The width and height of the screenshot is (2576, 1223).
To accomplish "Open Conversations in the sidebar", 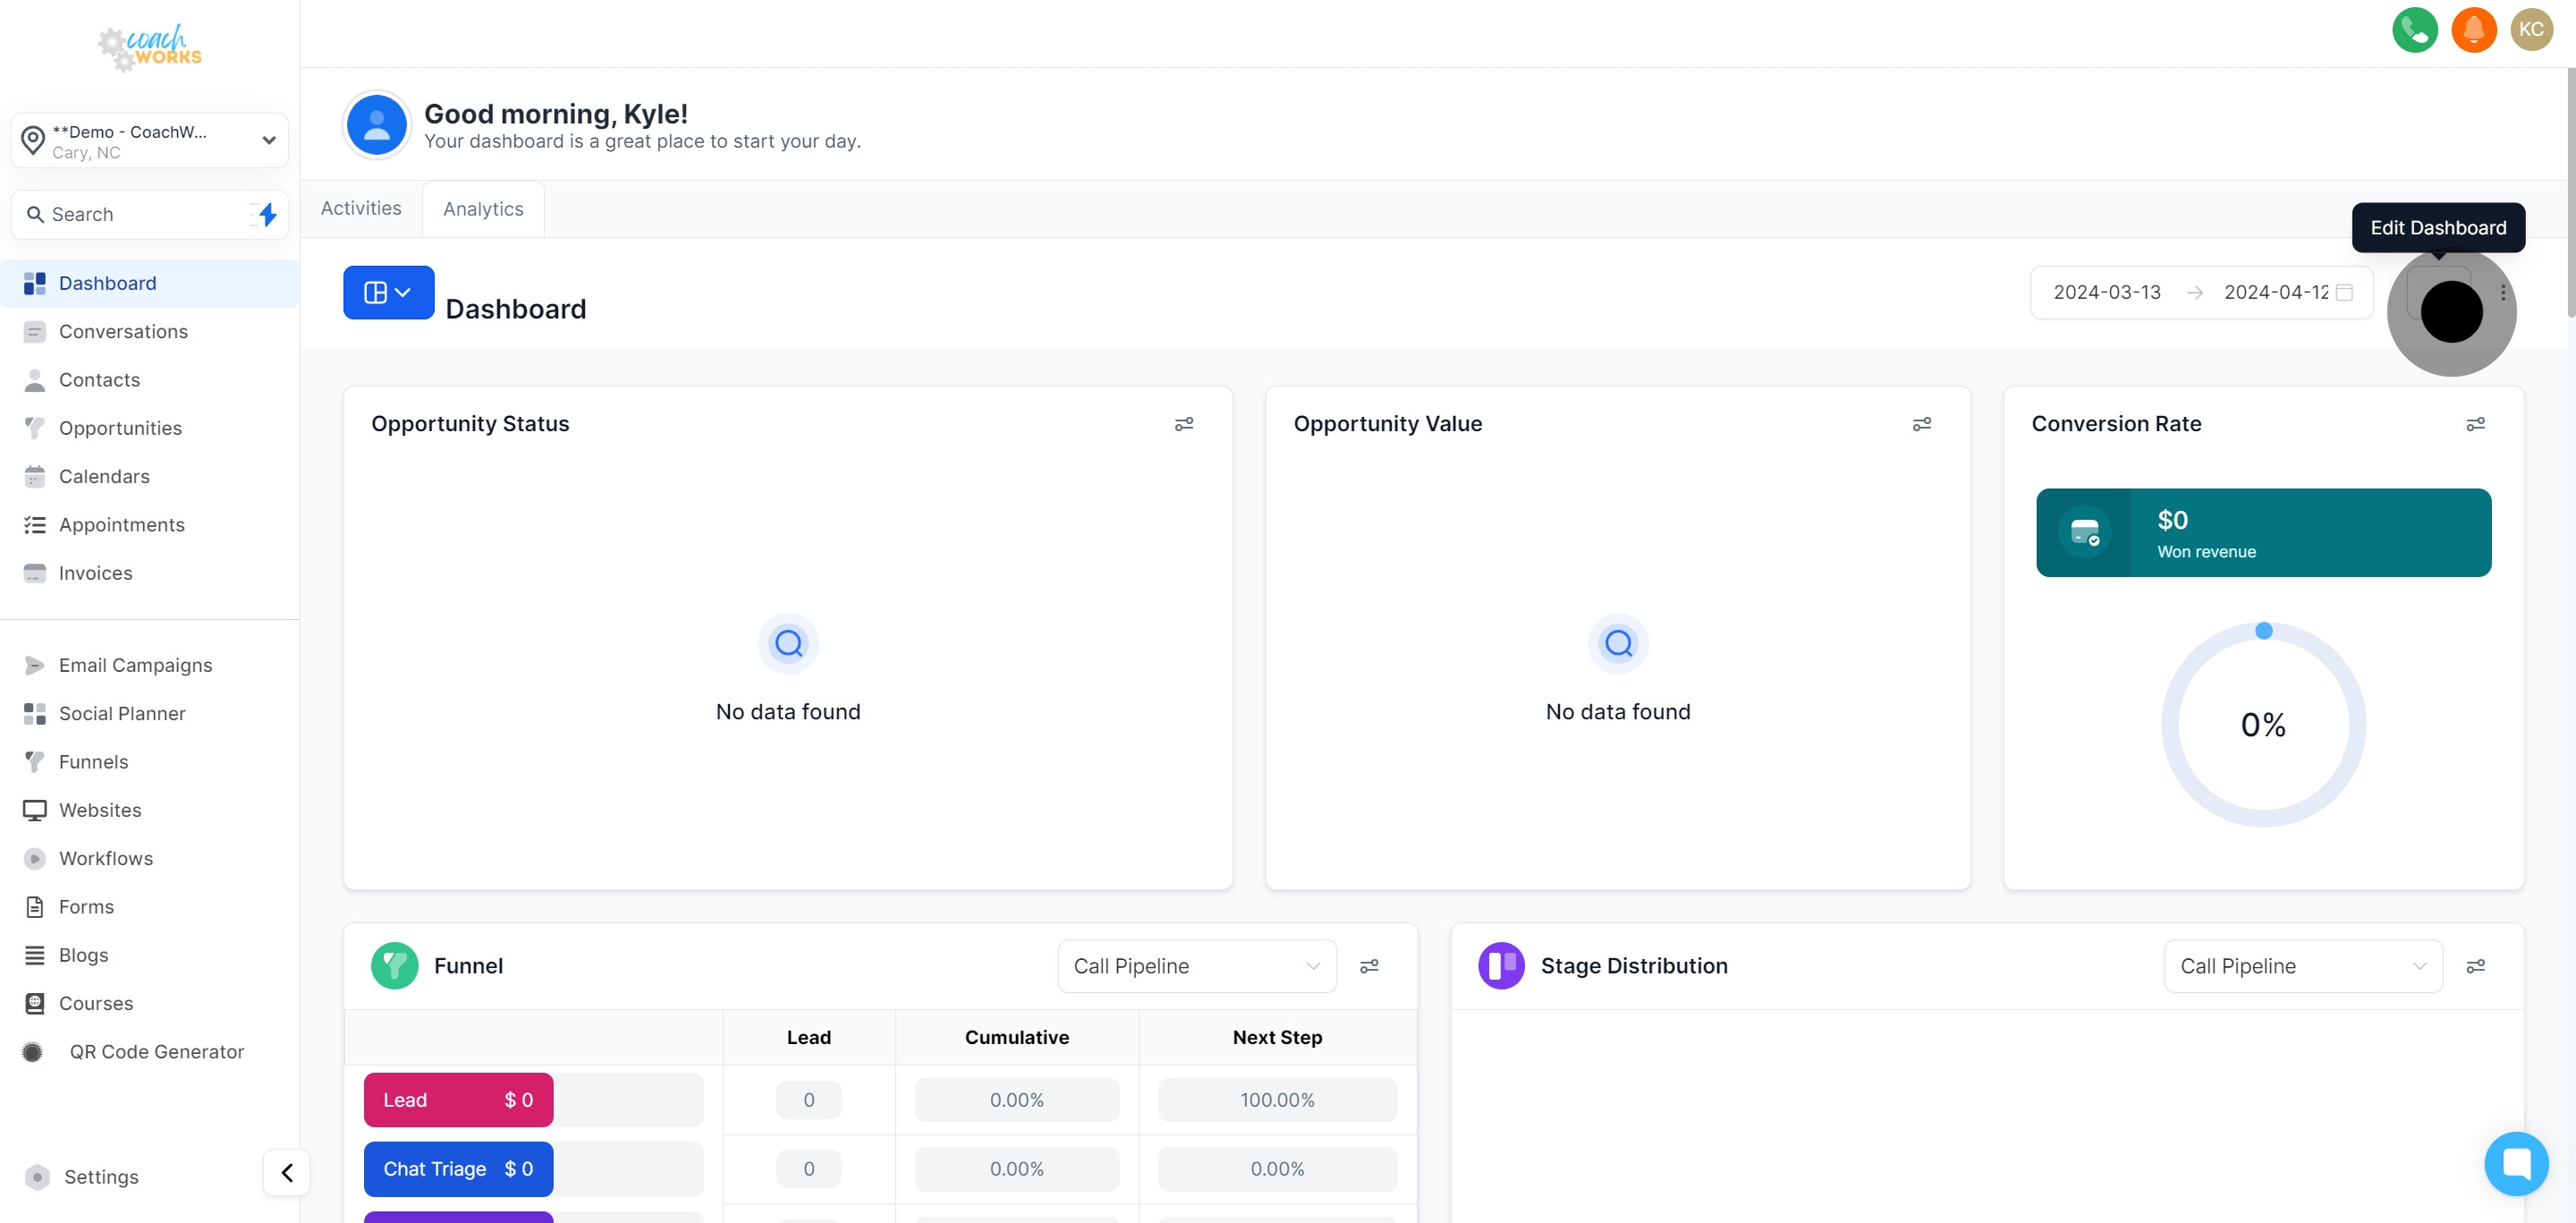I will tap(123, 331).
